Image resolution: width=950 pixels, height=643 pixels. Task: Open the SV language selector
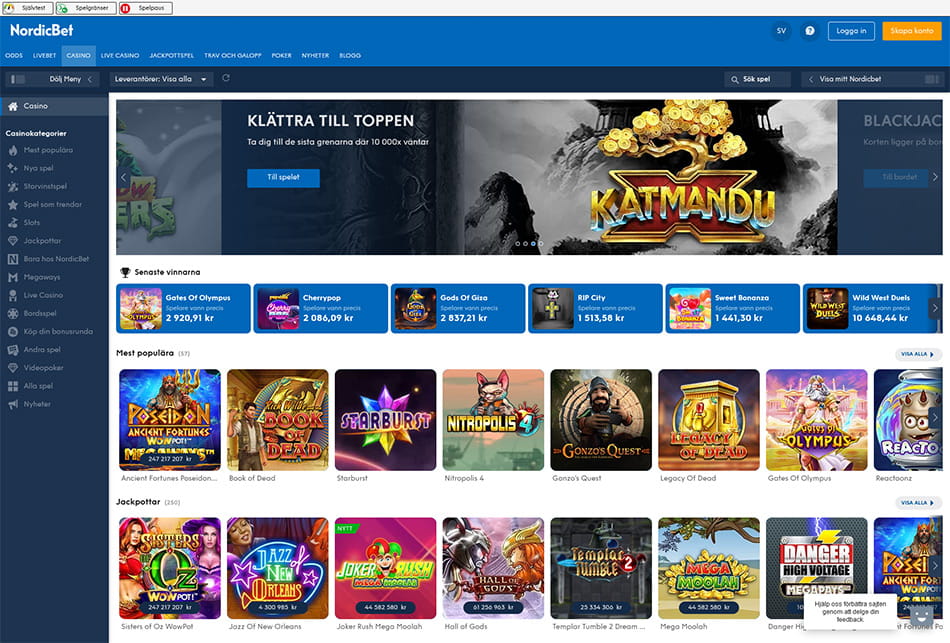point(781,31)
